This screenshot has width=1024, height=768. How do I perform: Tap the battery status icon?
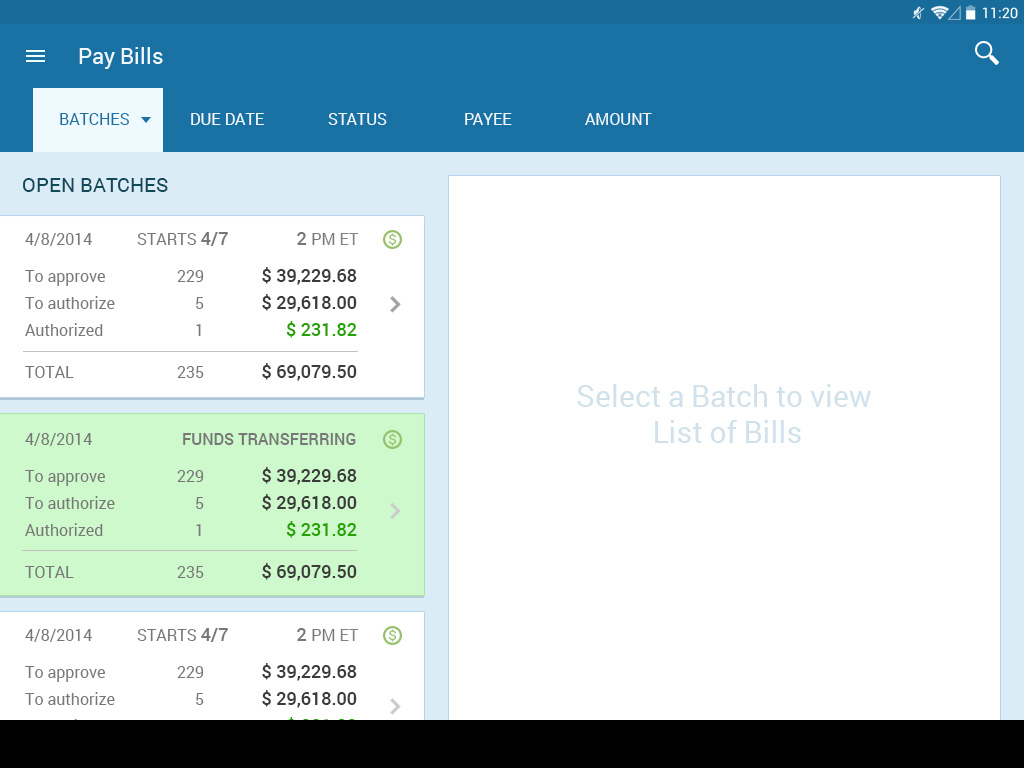(970, 13)
